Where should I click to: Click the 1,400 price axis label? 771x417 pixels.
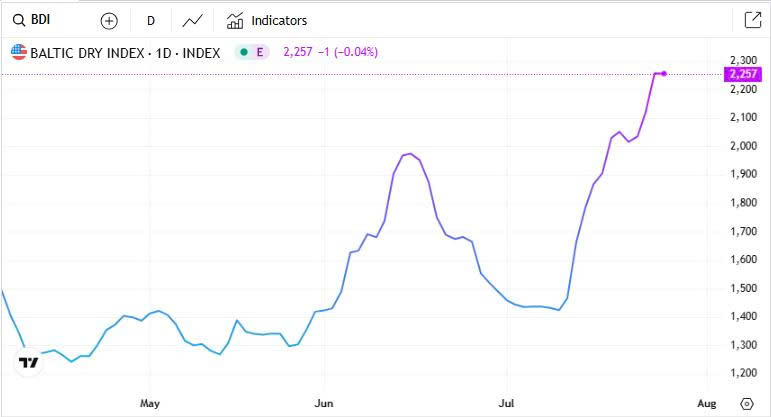pos(743,316)
